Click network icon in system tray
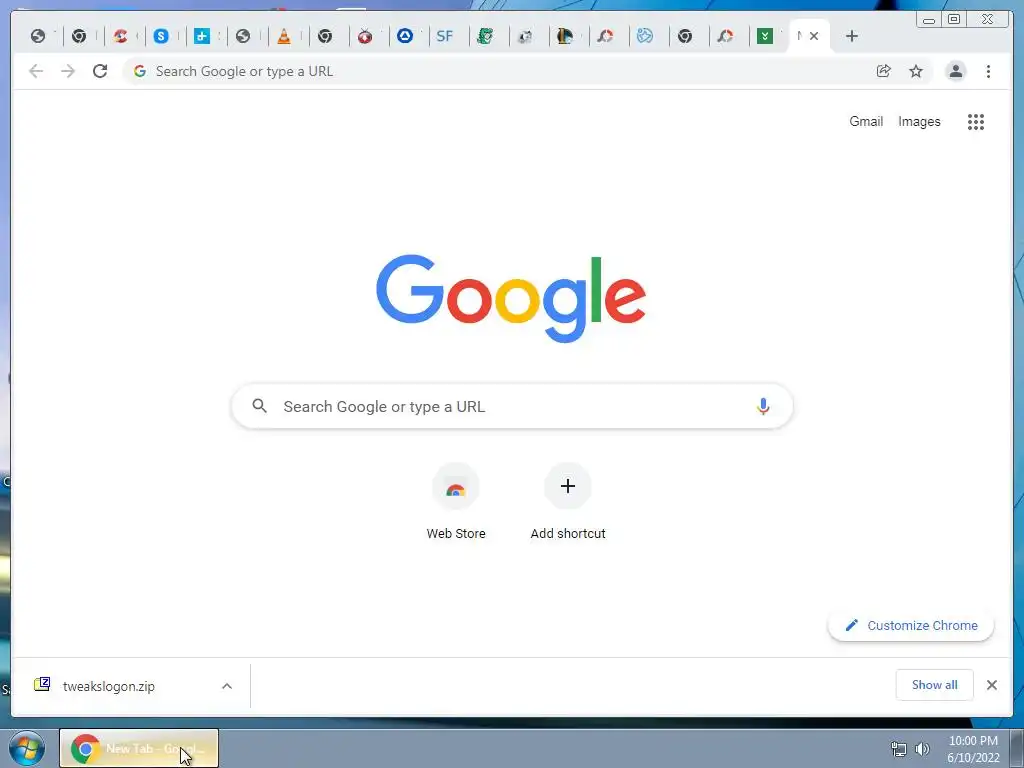Screen dimensions: 1024x768 pos(899,749)
